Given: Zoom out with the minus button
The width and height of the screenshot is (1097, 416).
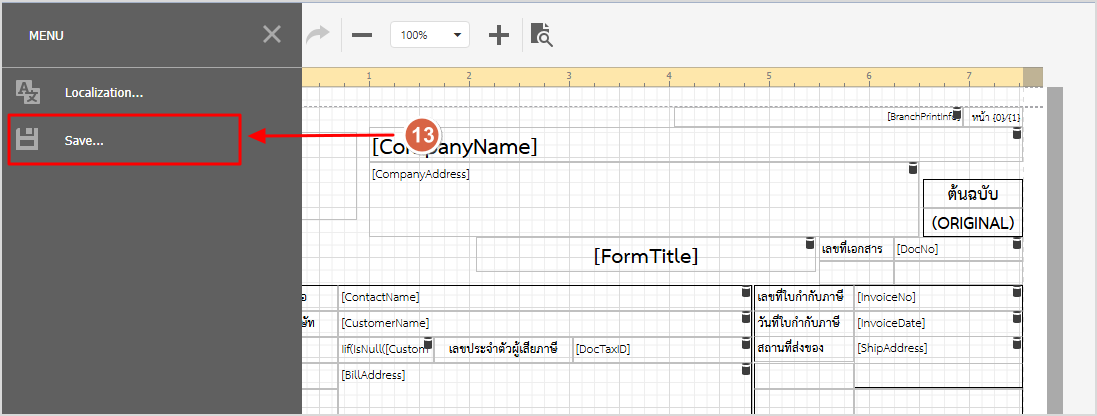Looking at the screenshot, I should point(362,35).
